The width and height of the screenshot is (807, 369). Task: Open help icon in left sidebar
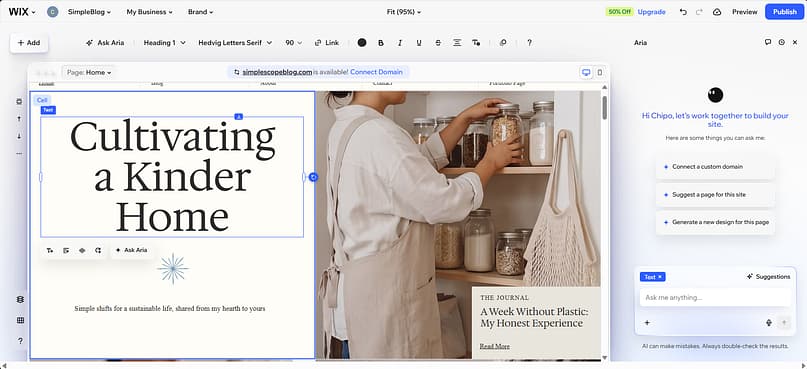point(20,341)
